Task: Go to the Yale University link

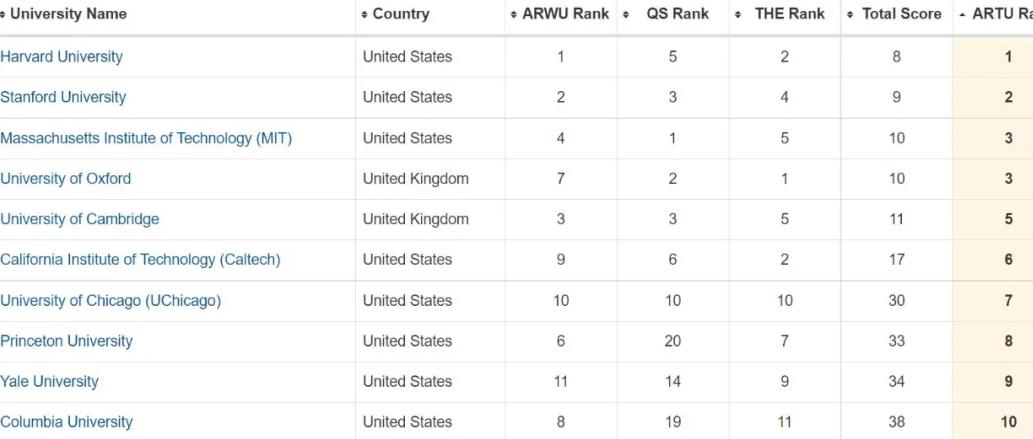Action: [x=50, y=382]
